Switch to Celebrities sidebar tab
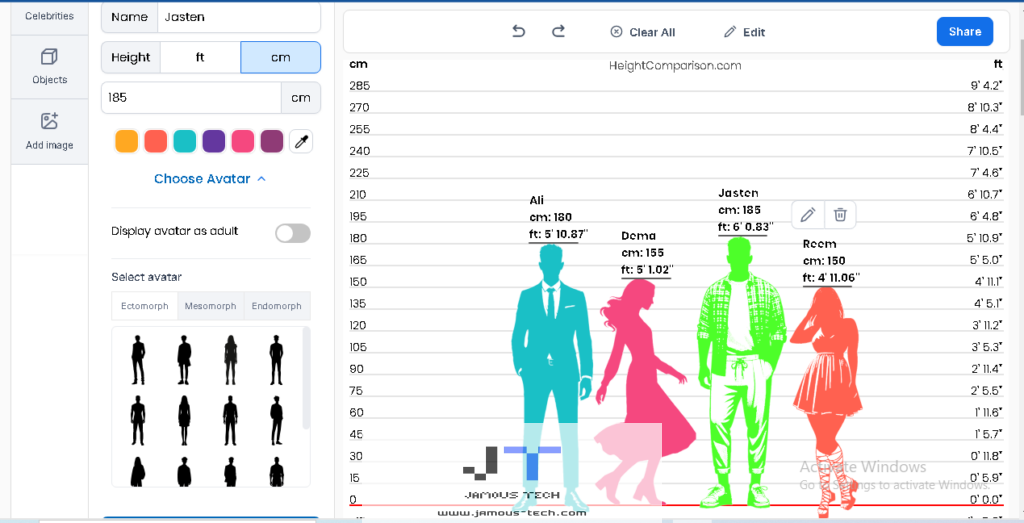 pos(50,16)
